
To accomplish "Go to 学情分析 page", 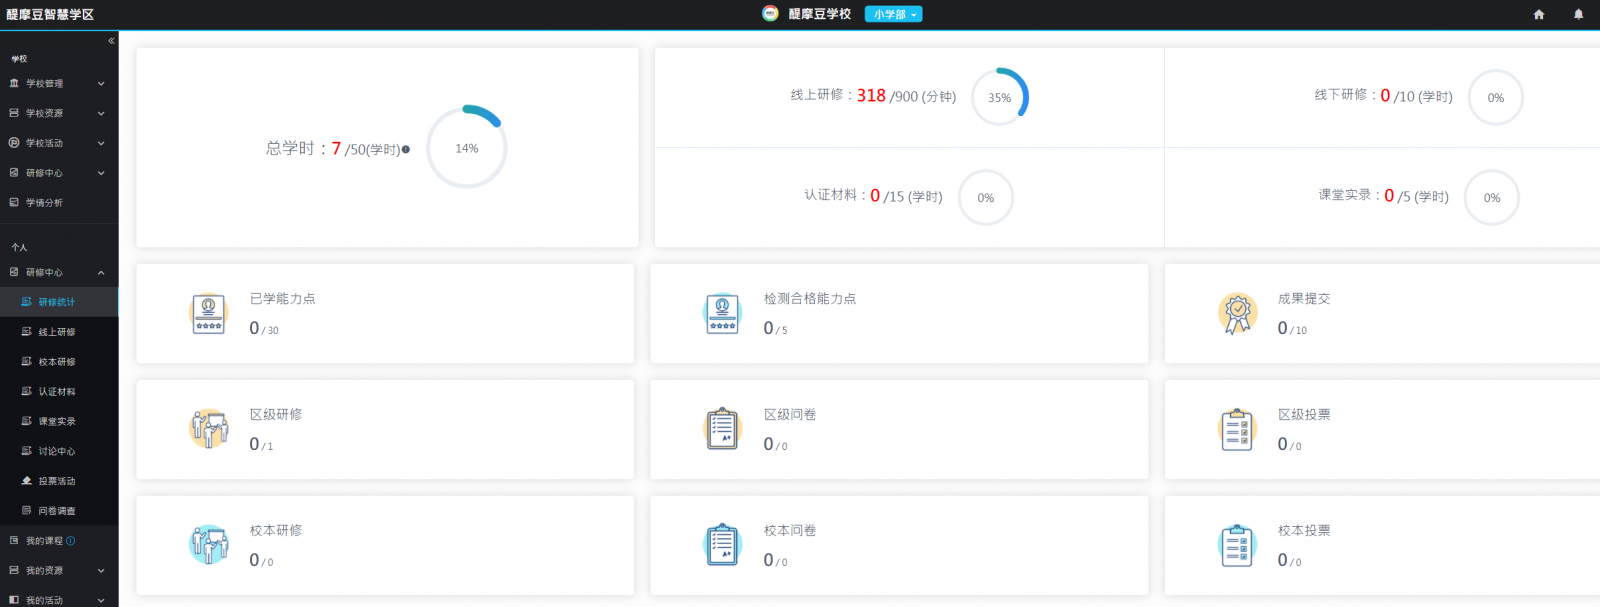I will click(44, 203).
